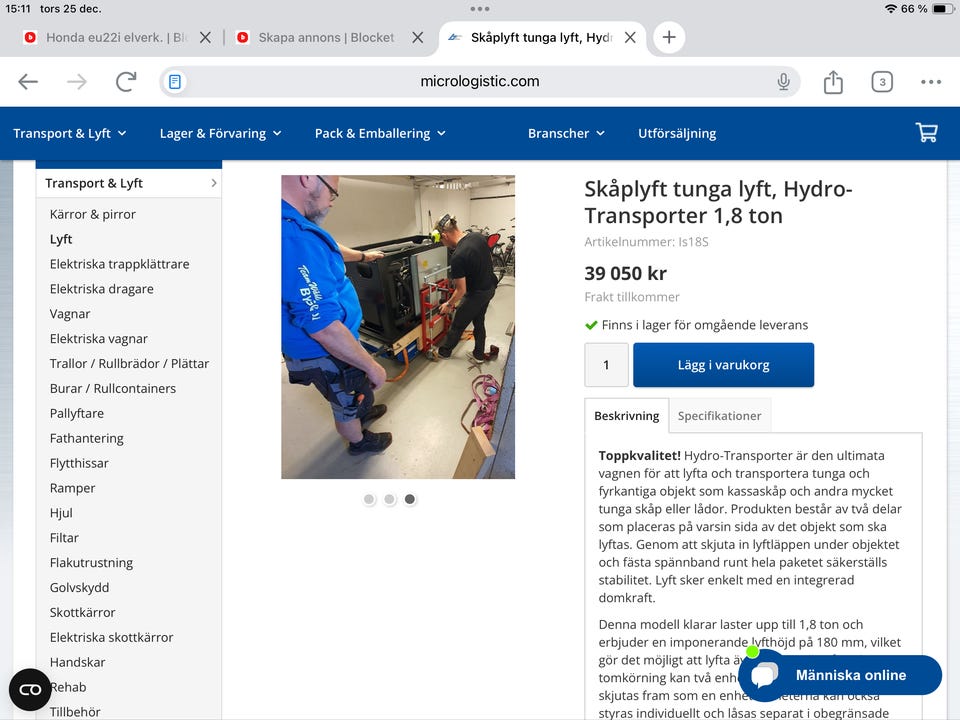Show second product image dot
The image size is (960, 720).
pos(389,500)
